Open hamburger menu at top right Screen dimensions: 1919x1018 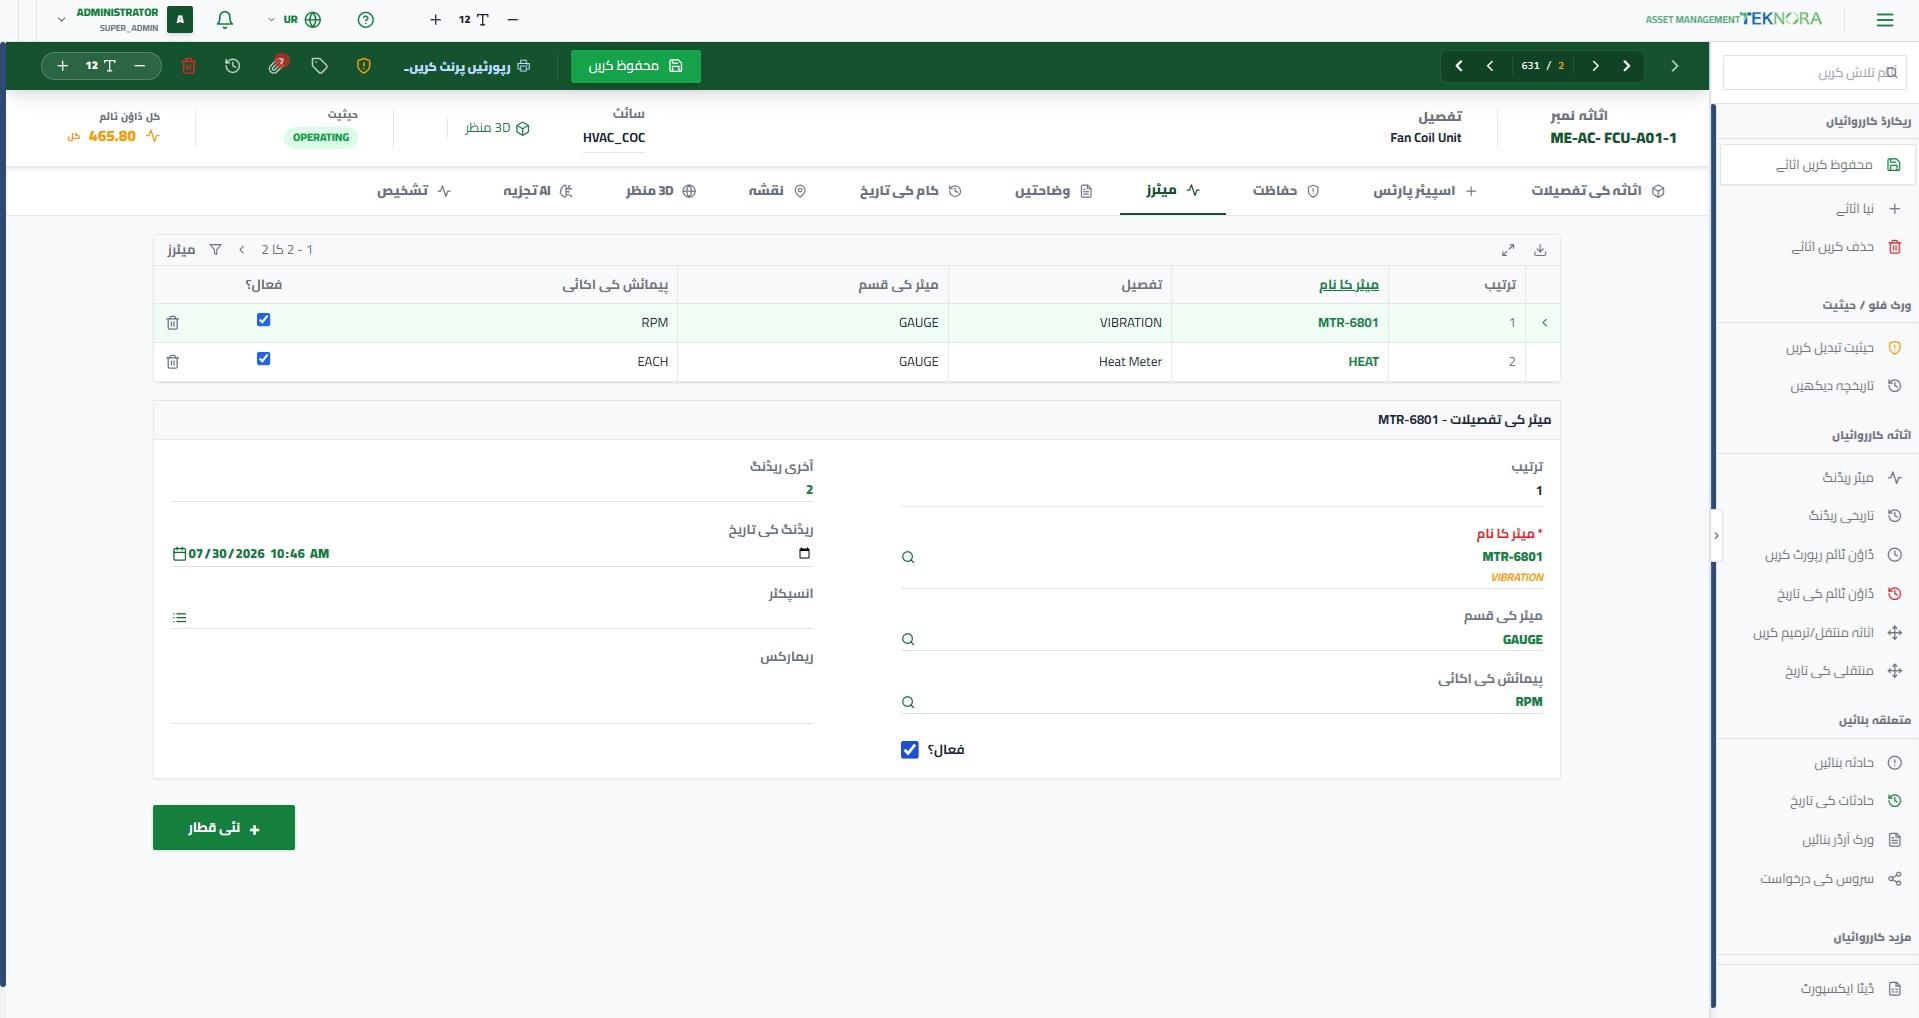click(1885, 20)
